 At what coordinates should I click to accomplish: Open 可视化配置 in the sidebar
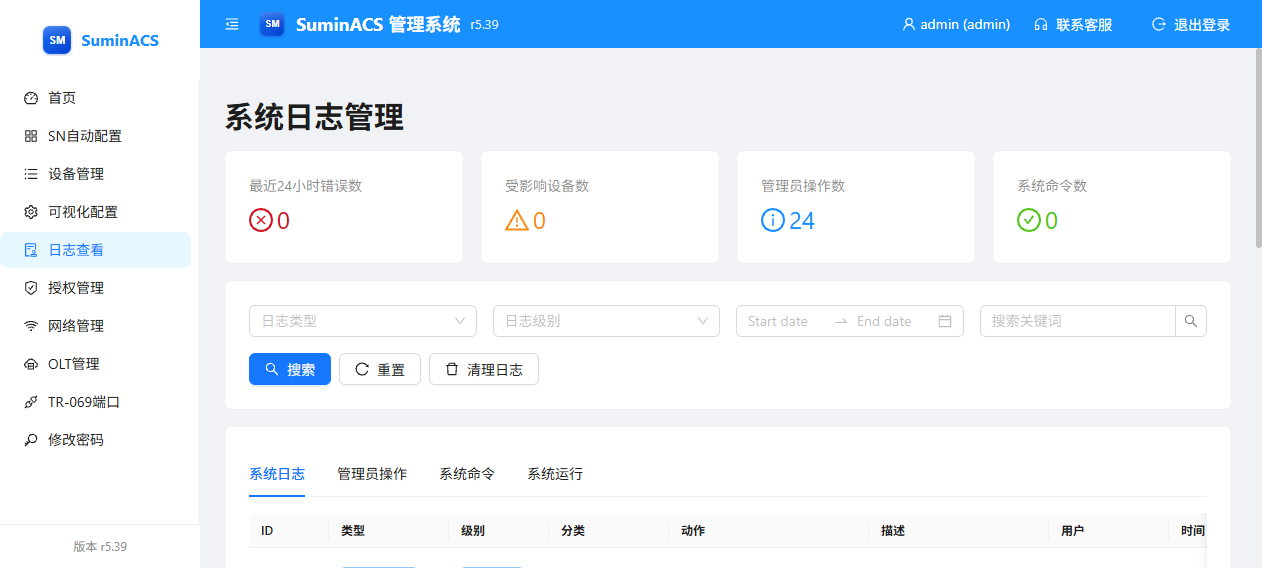(95, 212)
